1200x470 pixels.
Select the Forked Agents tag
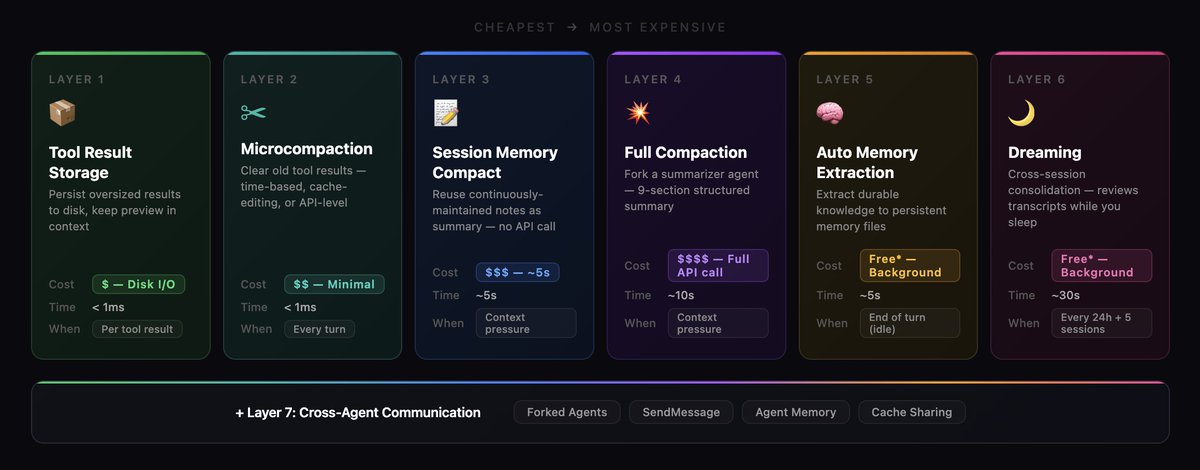[x=567, y=412]
